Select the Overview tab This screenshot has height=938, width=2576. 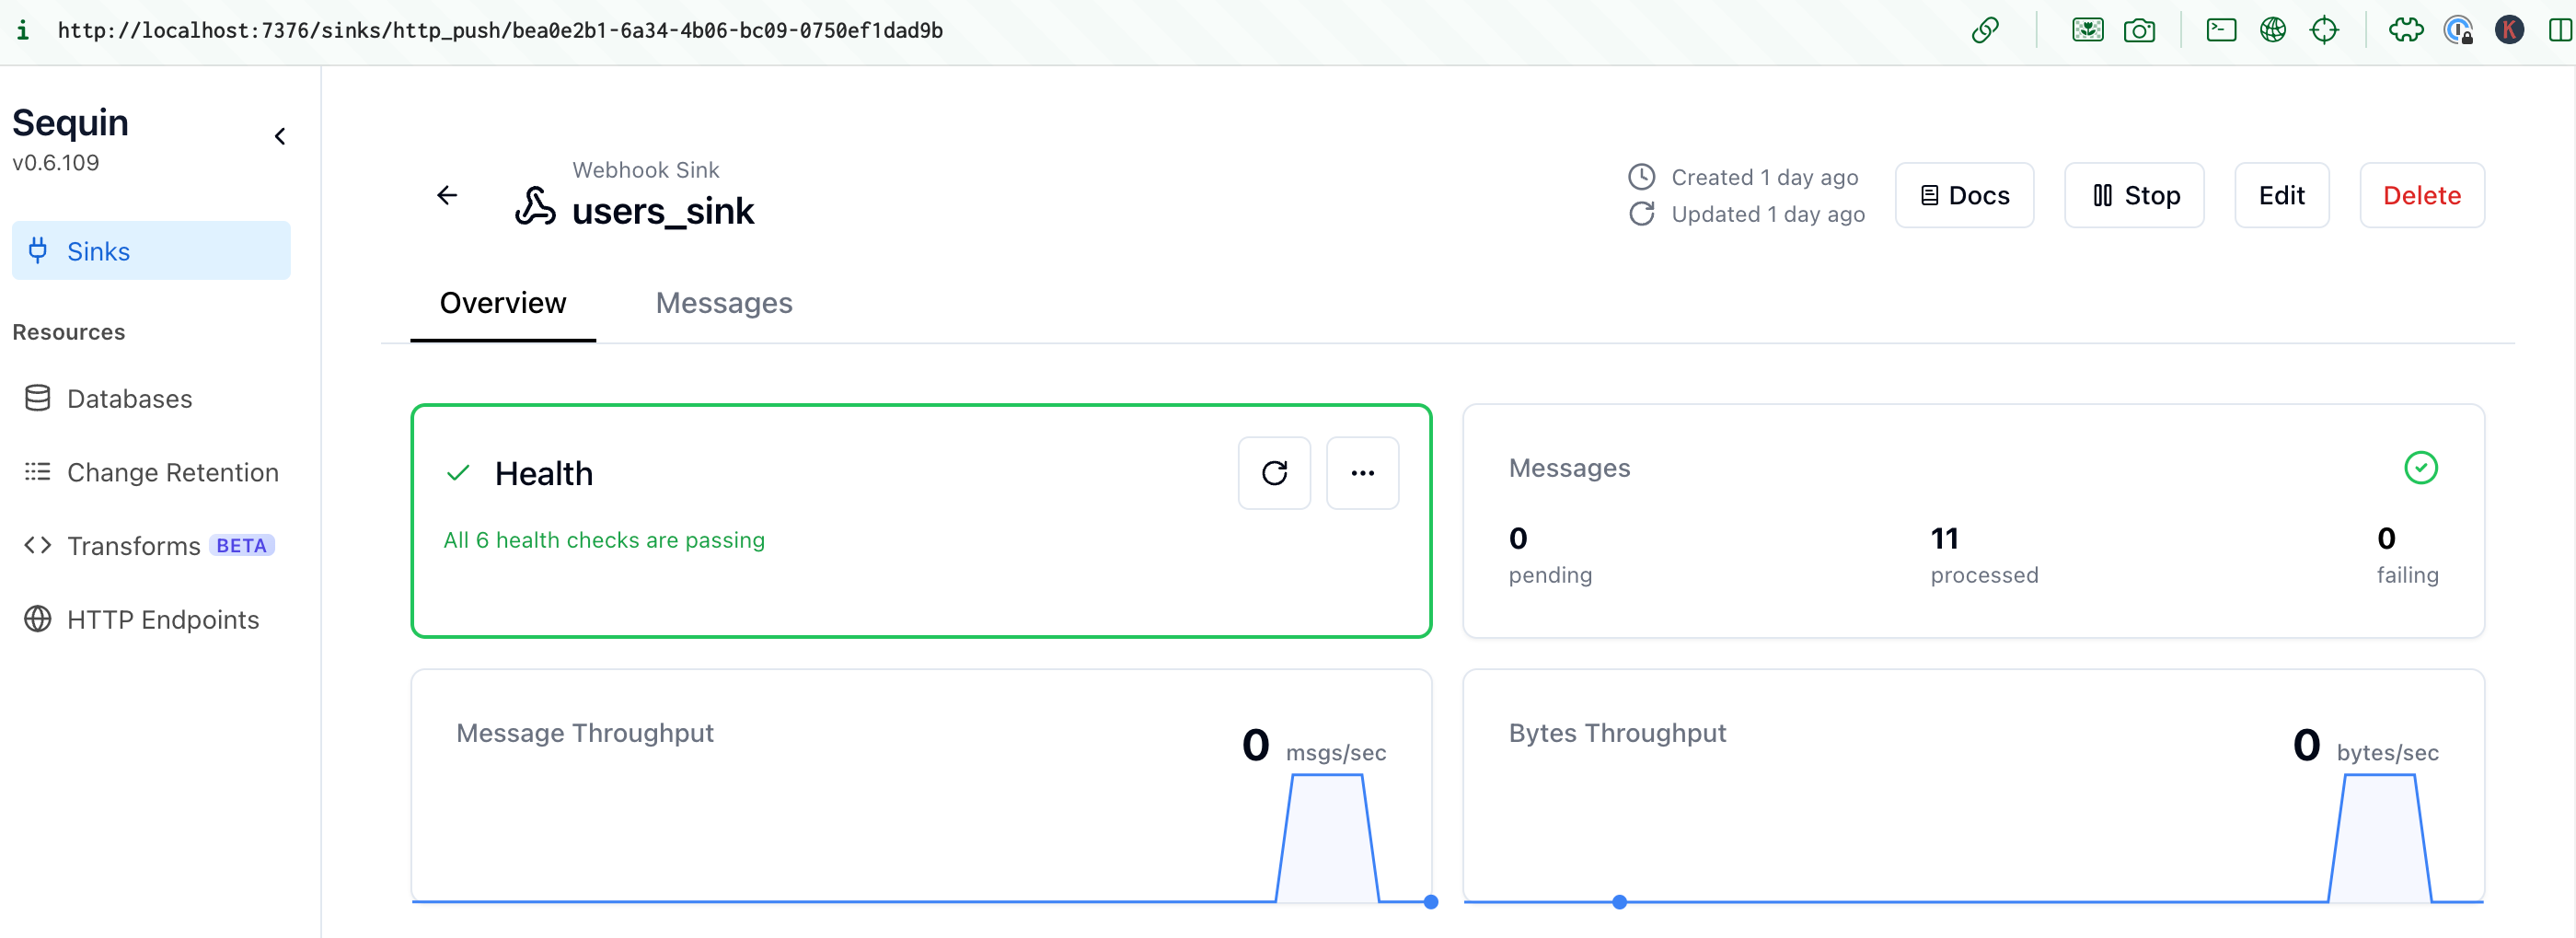click(502, 303)
